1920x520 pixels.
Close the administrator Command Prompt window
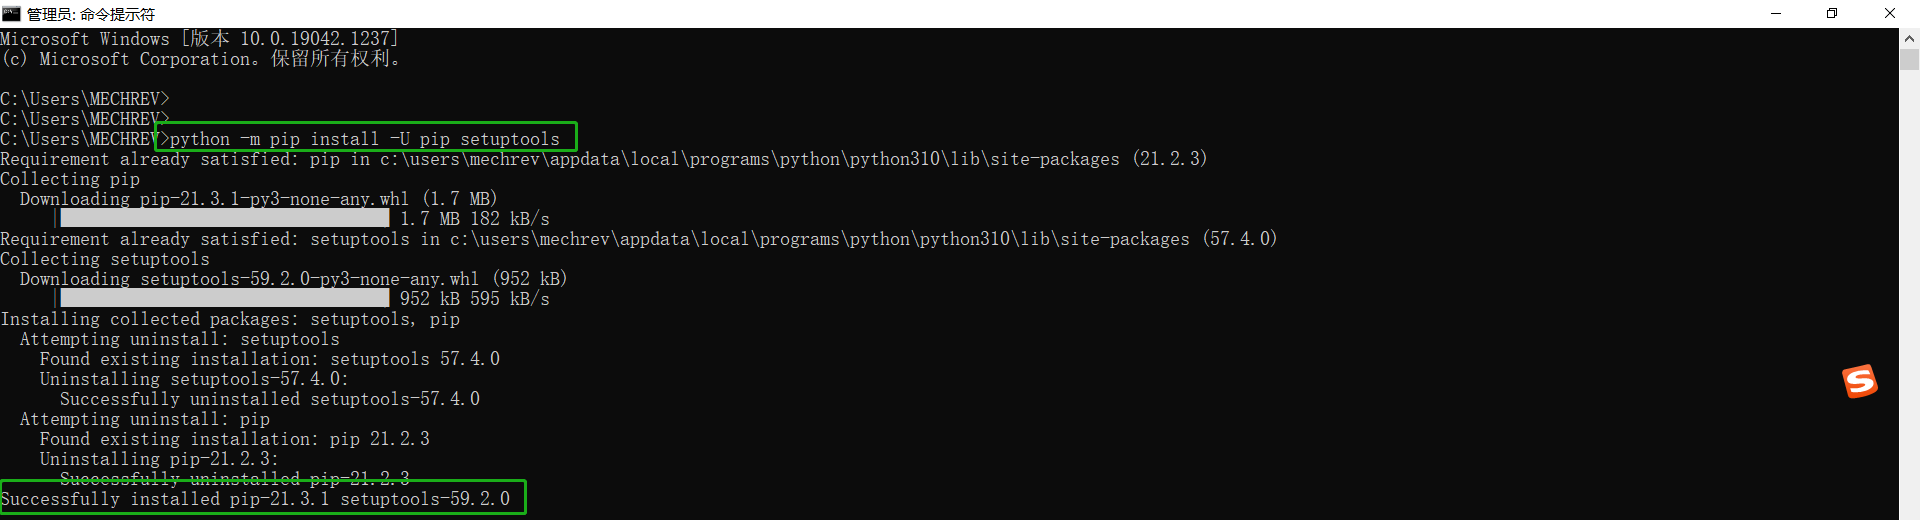point(1890,13)
